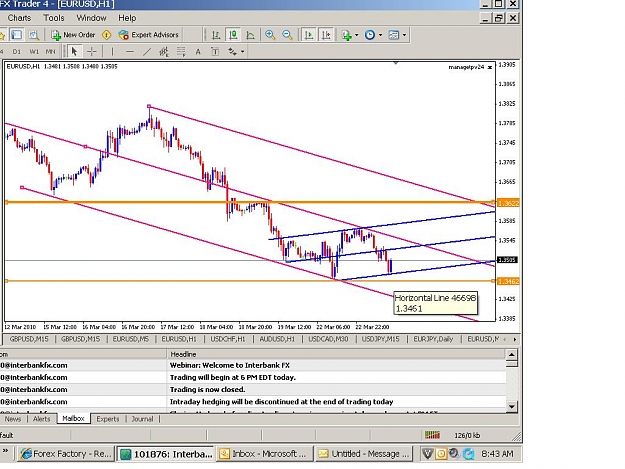The image size is (625, 469).
Task: Toggle Chart Shift button
Action: click(326, 35)
